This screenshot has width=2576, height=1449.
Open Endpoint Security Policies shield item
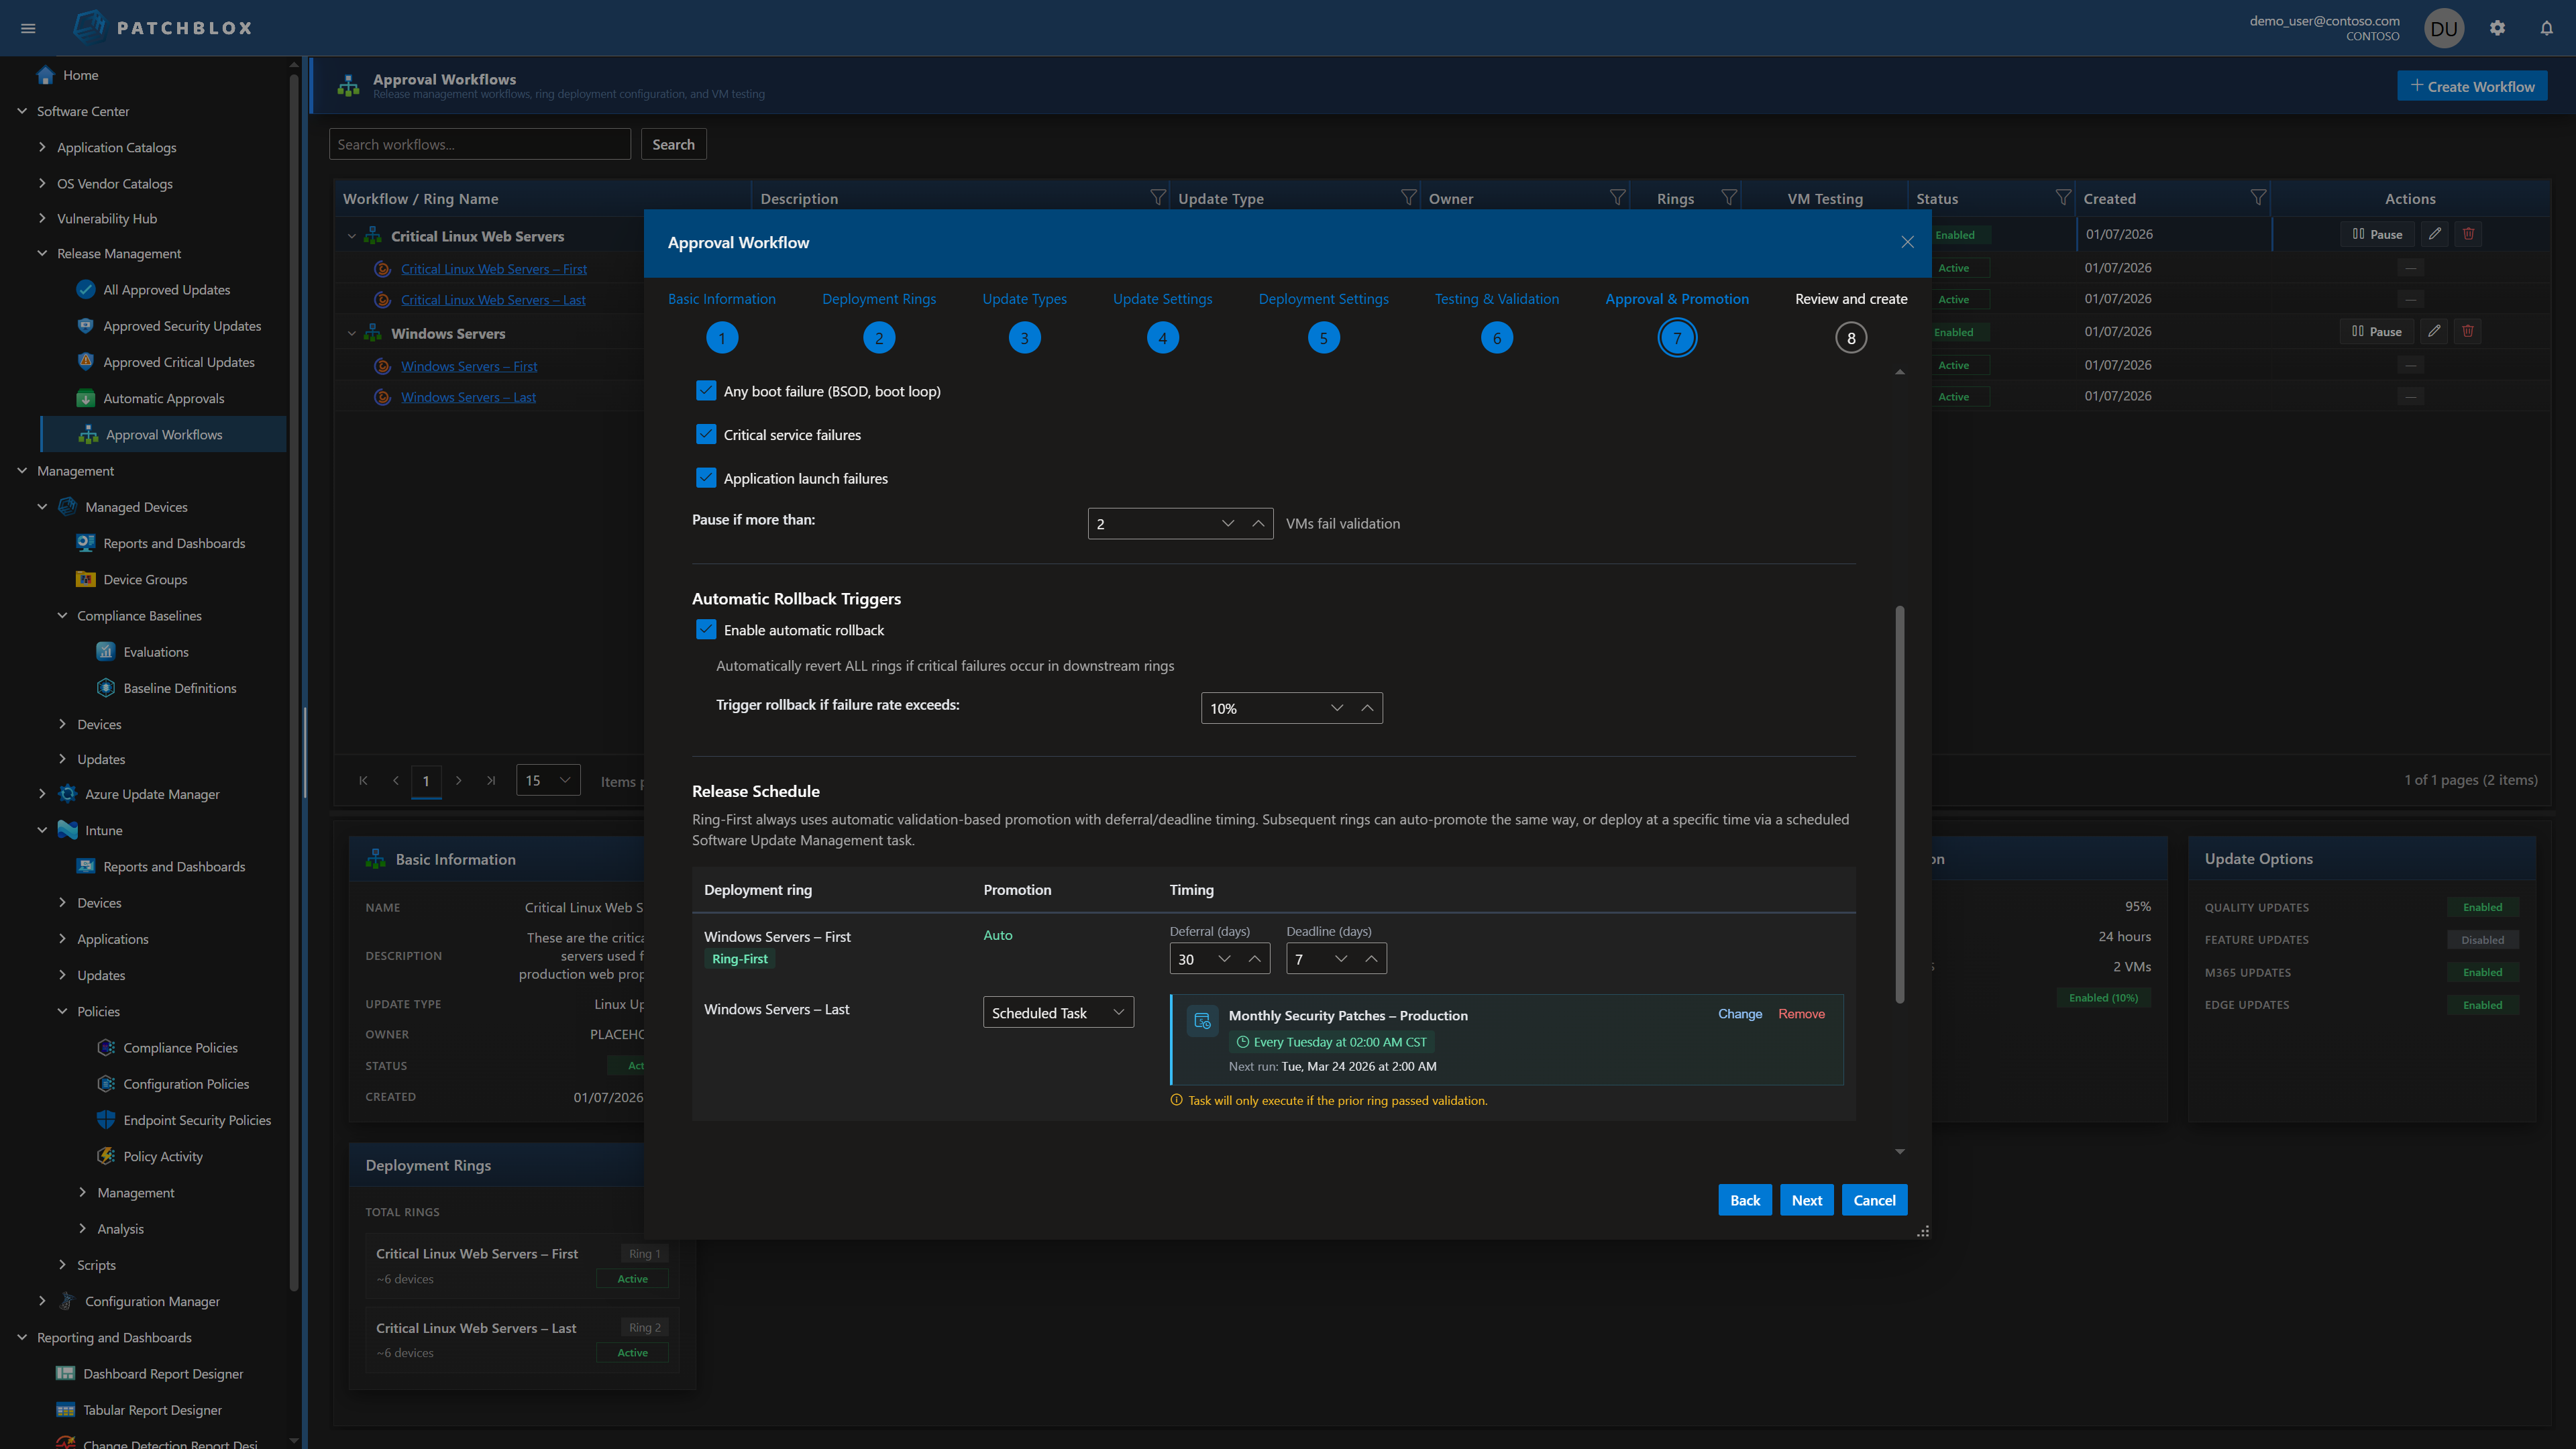tap(196, 1120)
